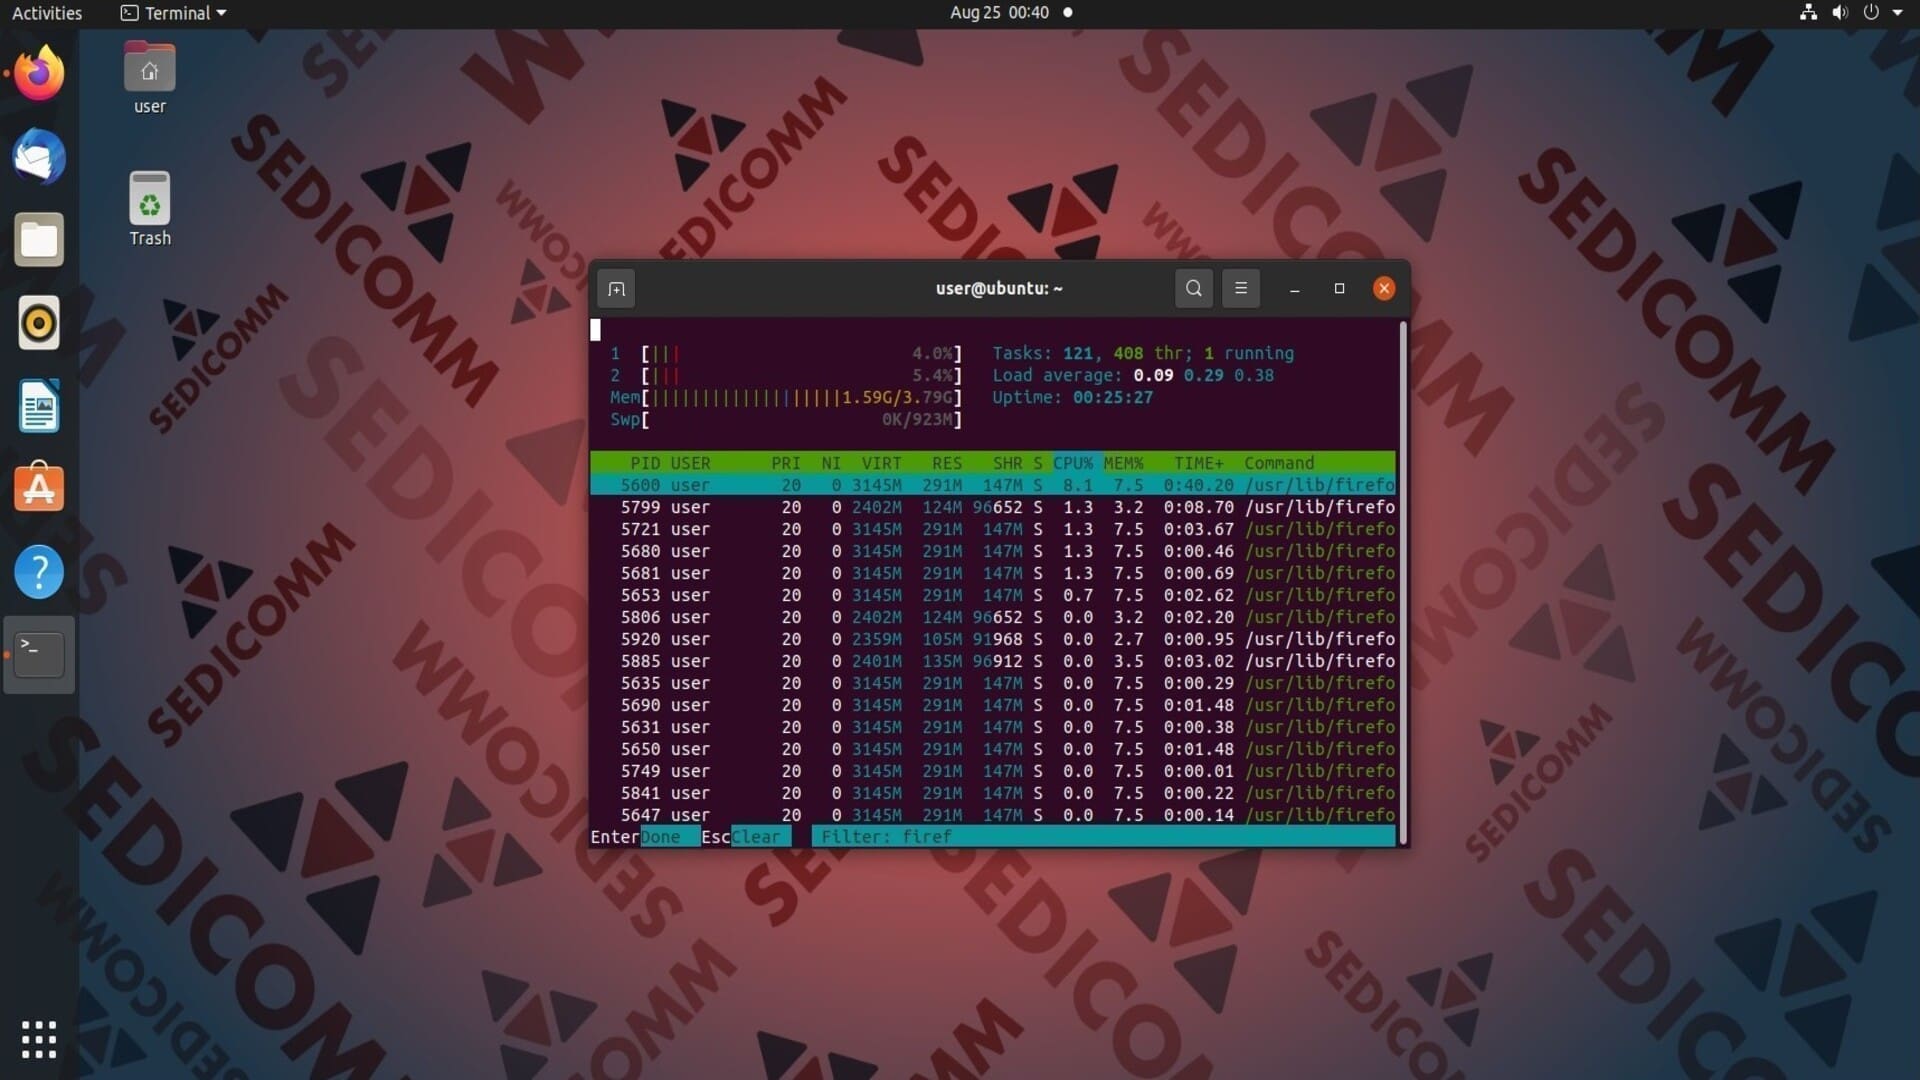Sort by NI column header
The image size is (1920, 1080).
(x=831, y=463)
